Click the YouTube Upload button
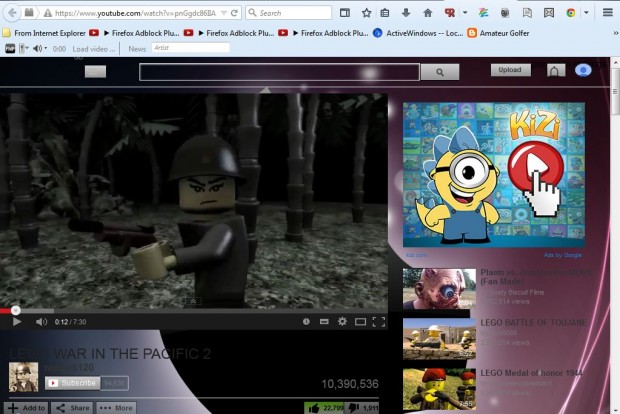620x414 pixels. click(510, 70)
